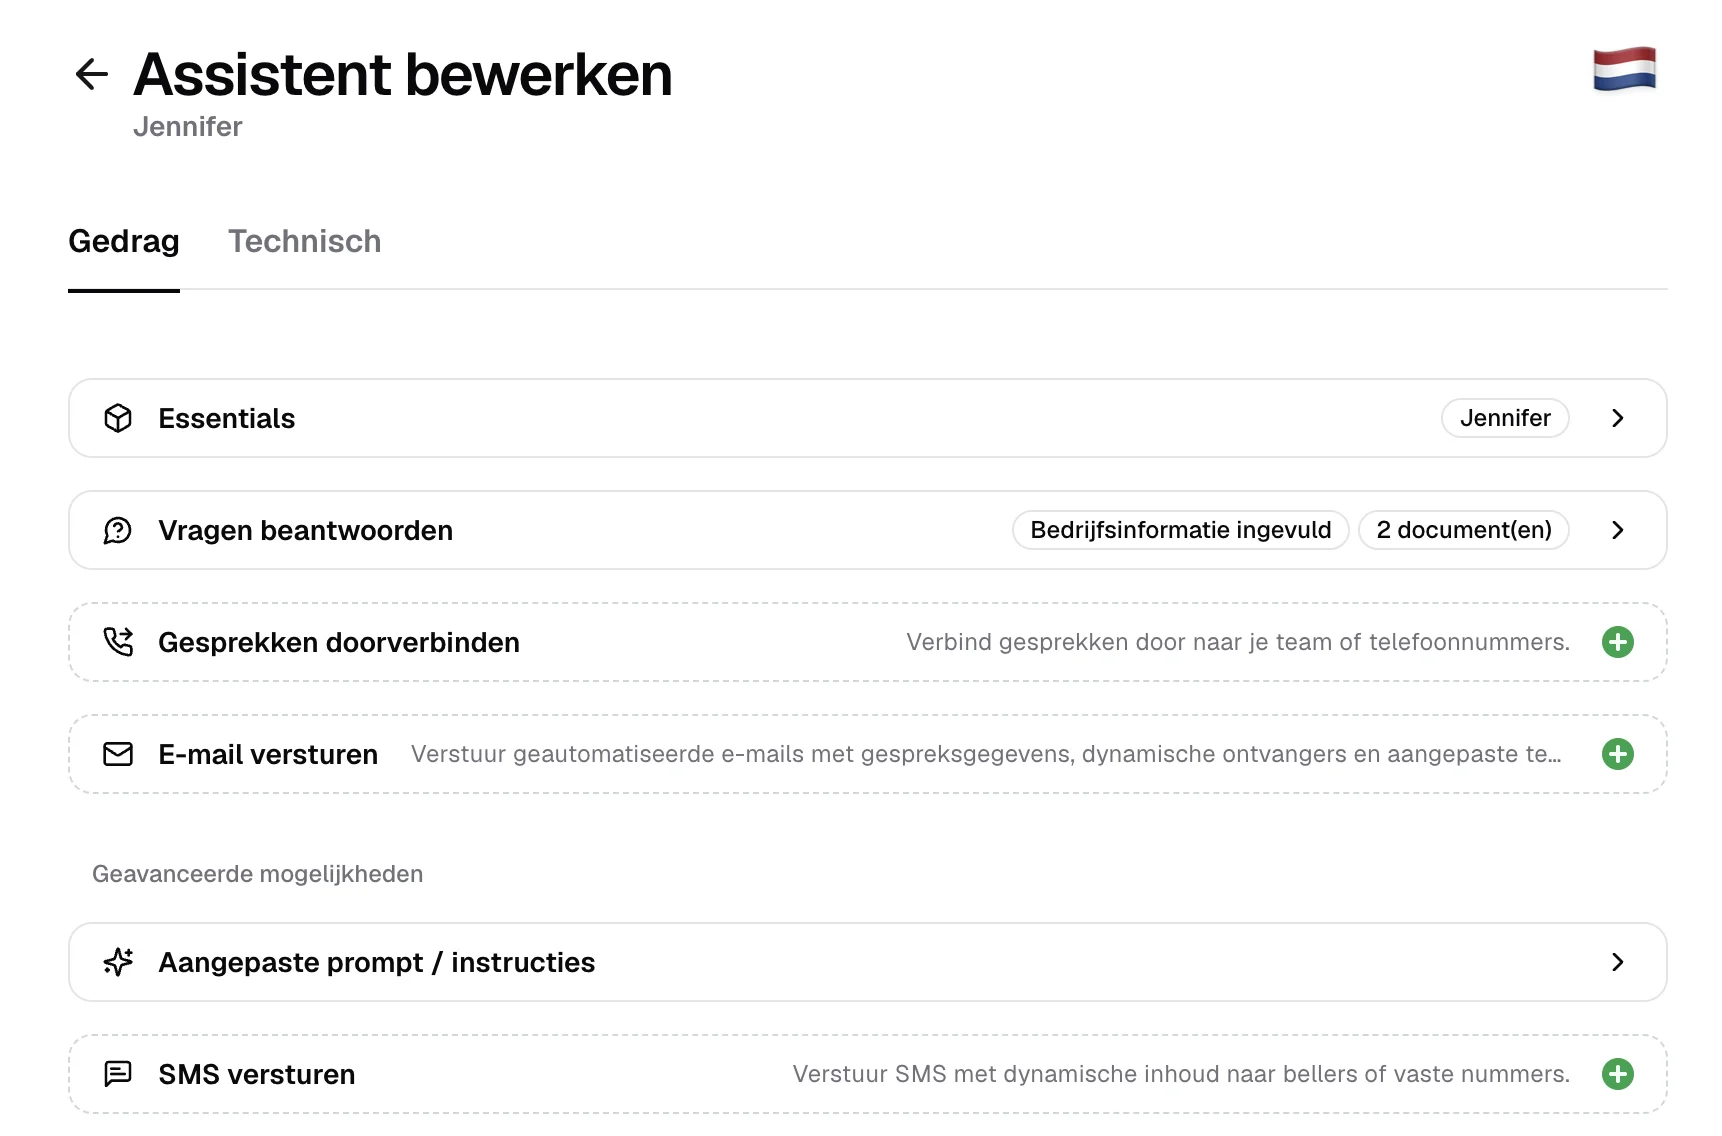1722x1136 pixels.
Task: Enable SMS versturen with green plus button
Action: (1617, 1074)
